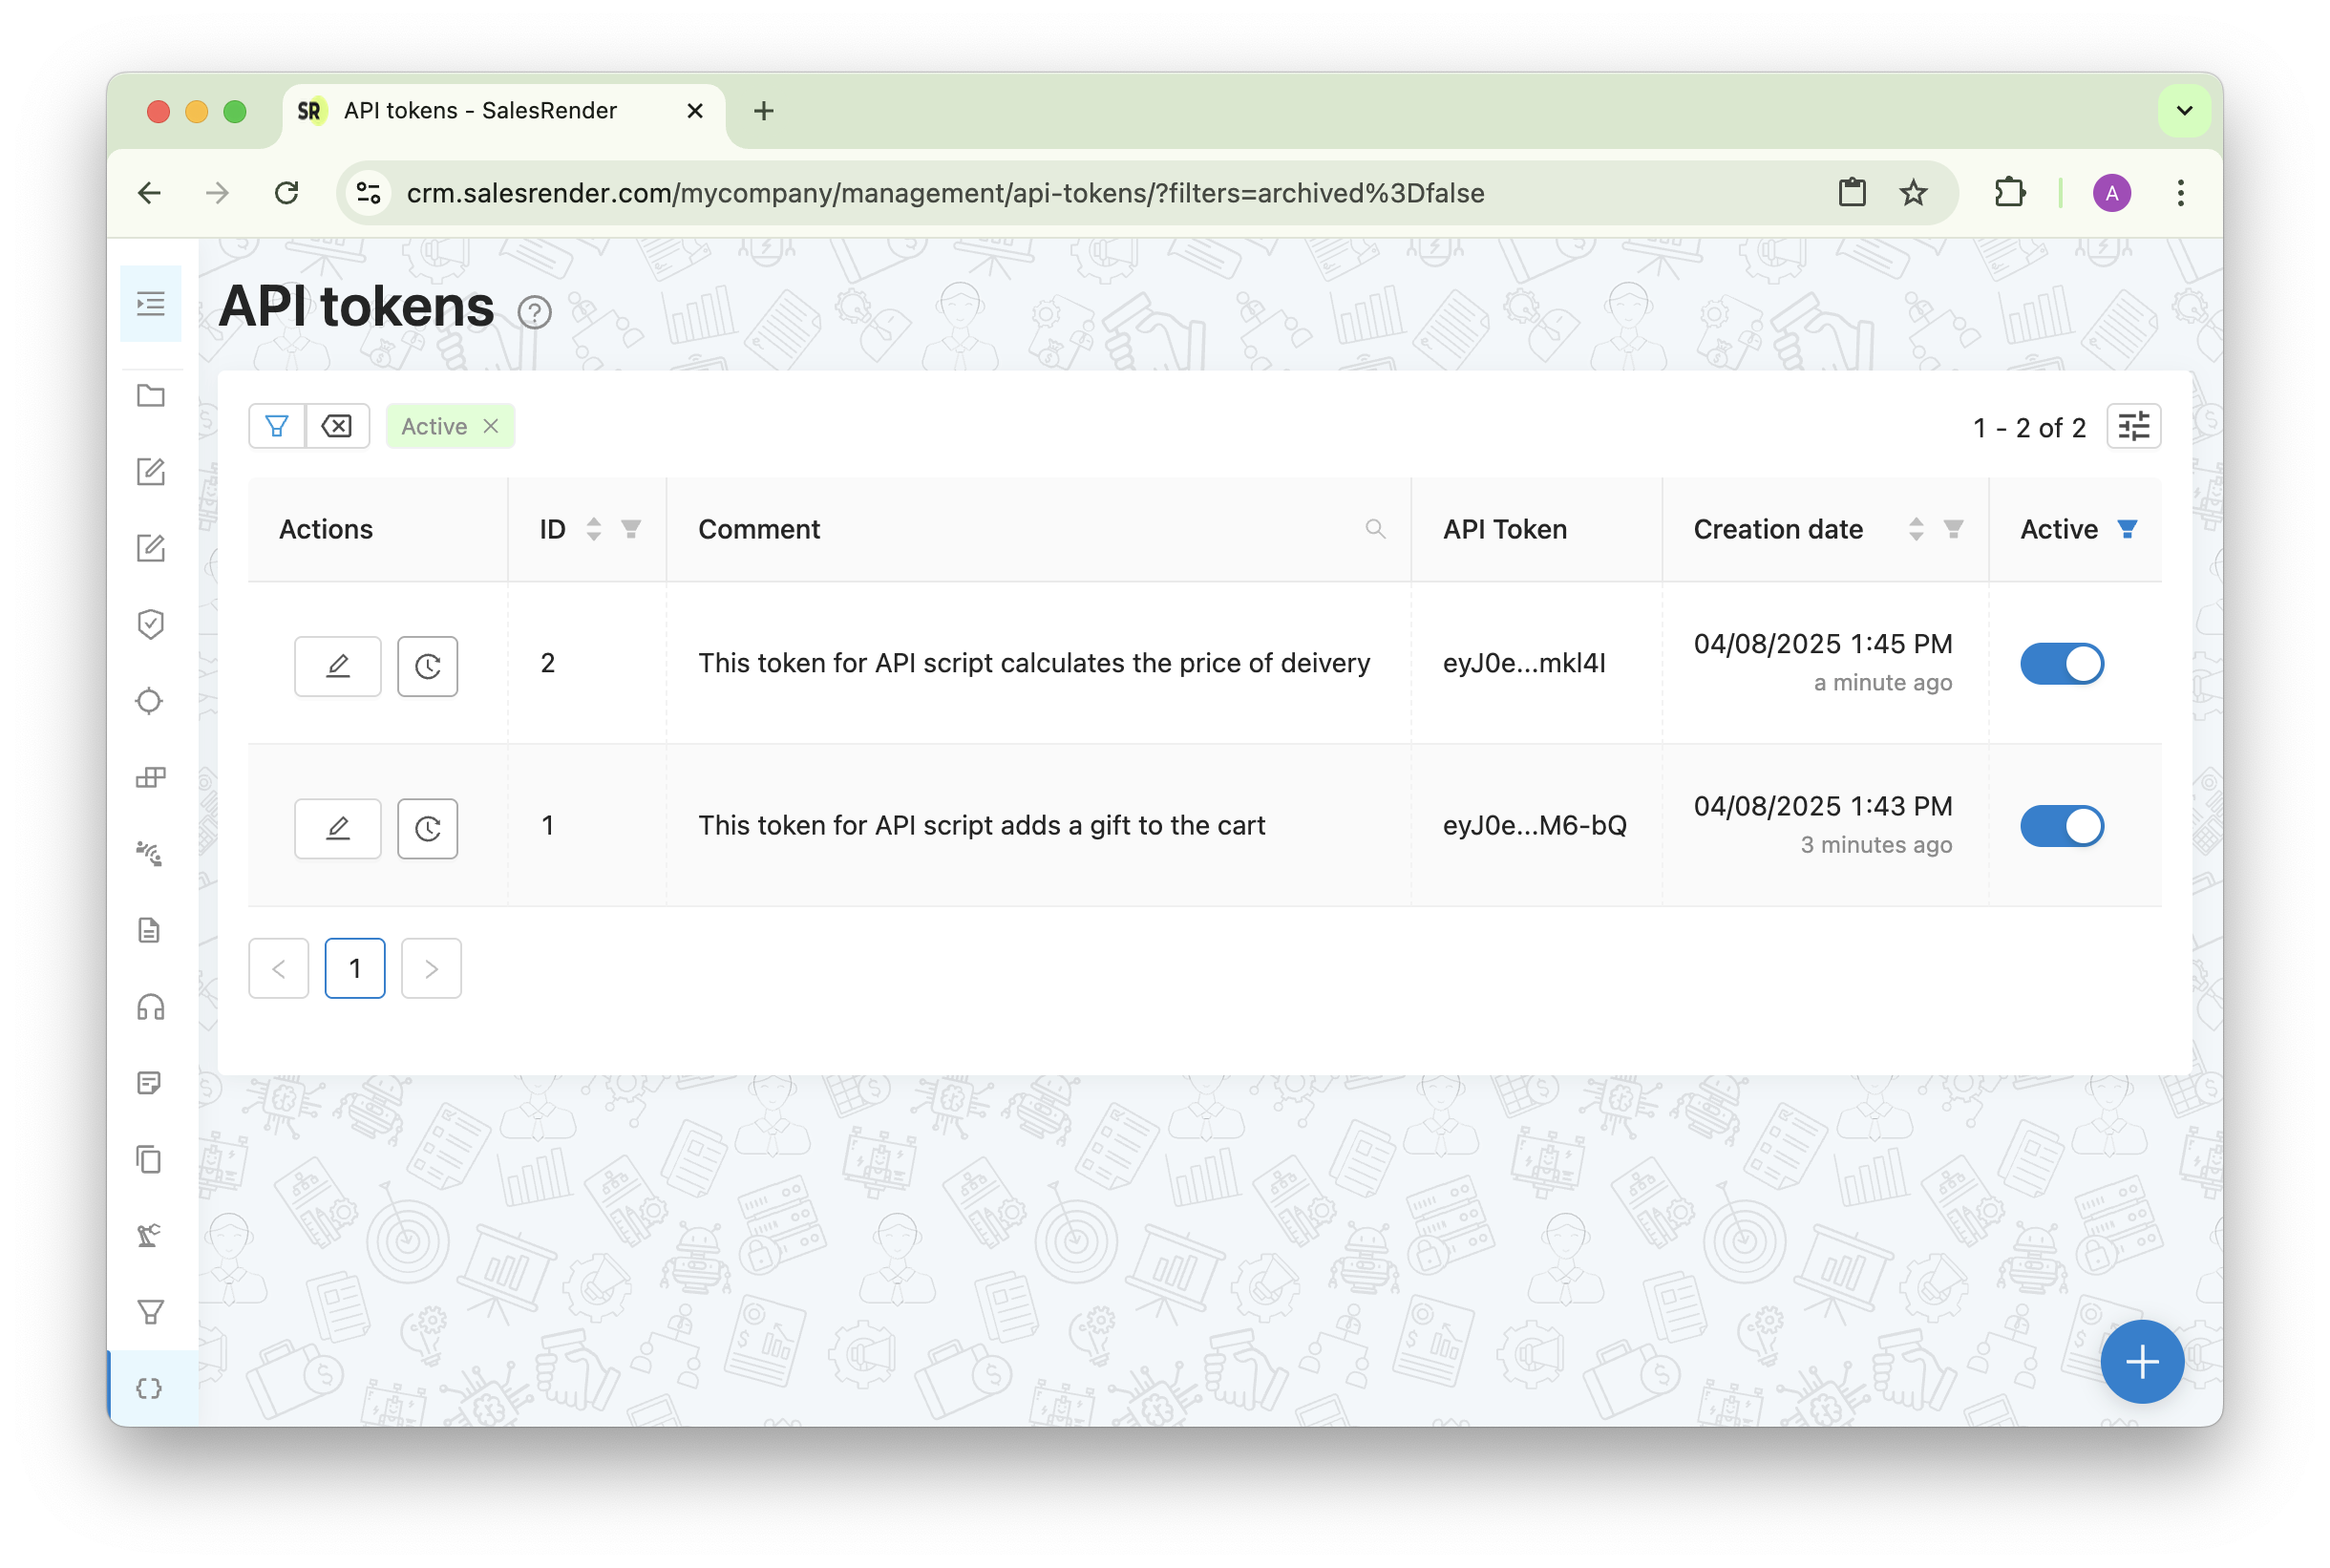The height and width of the screenshot is (1568, 2330).
Task: Open site information icon in address bar
Action: [x=368, y=193]
